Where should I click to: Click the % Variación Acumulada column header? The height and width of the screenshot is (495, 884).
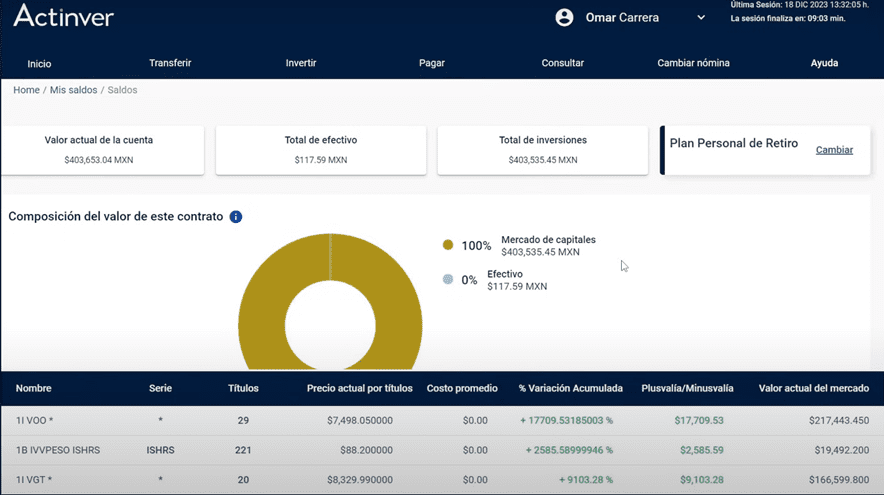point(571,388)
